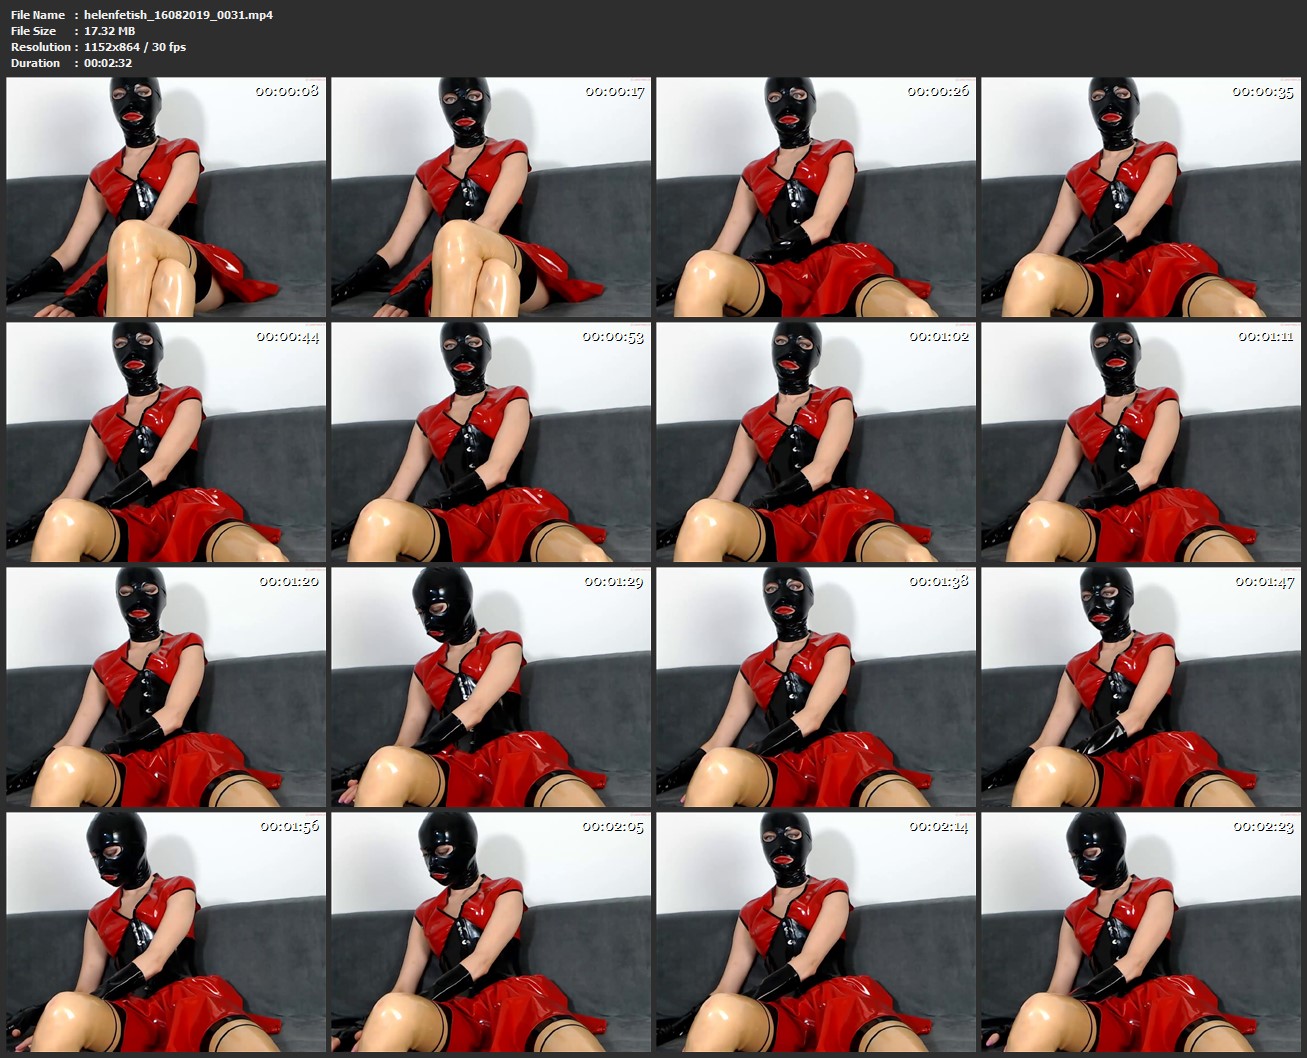The width and height of the screenshot is (1307, 1058).
Task: Select the thumbnail timestamped 00:01:56
Action: 166,932
